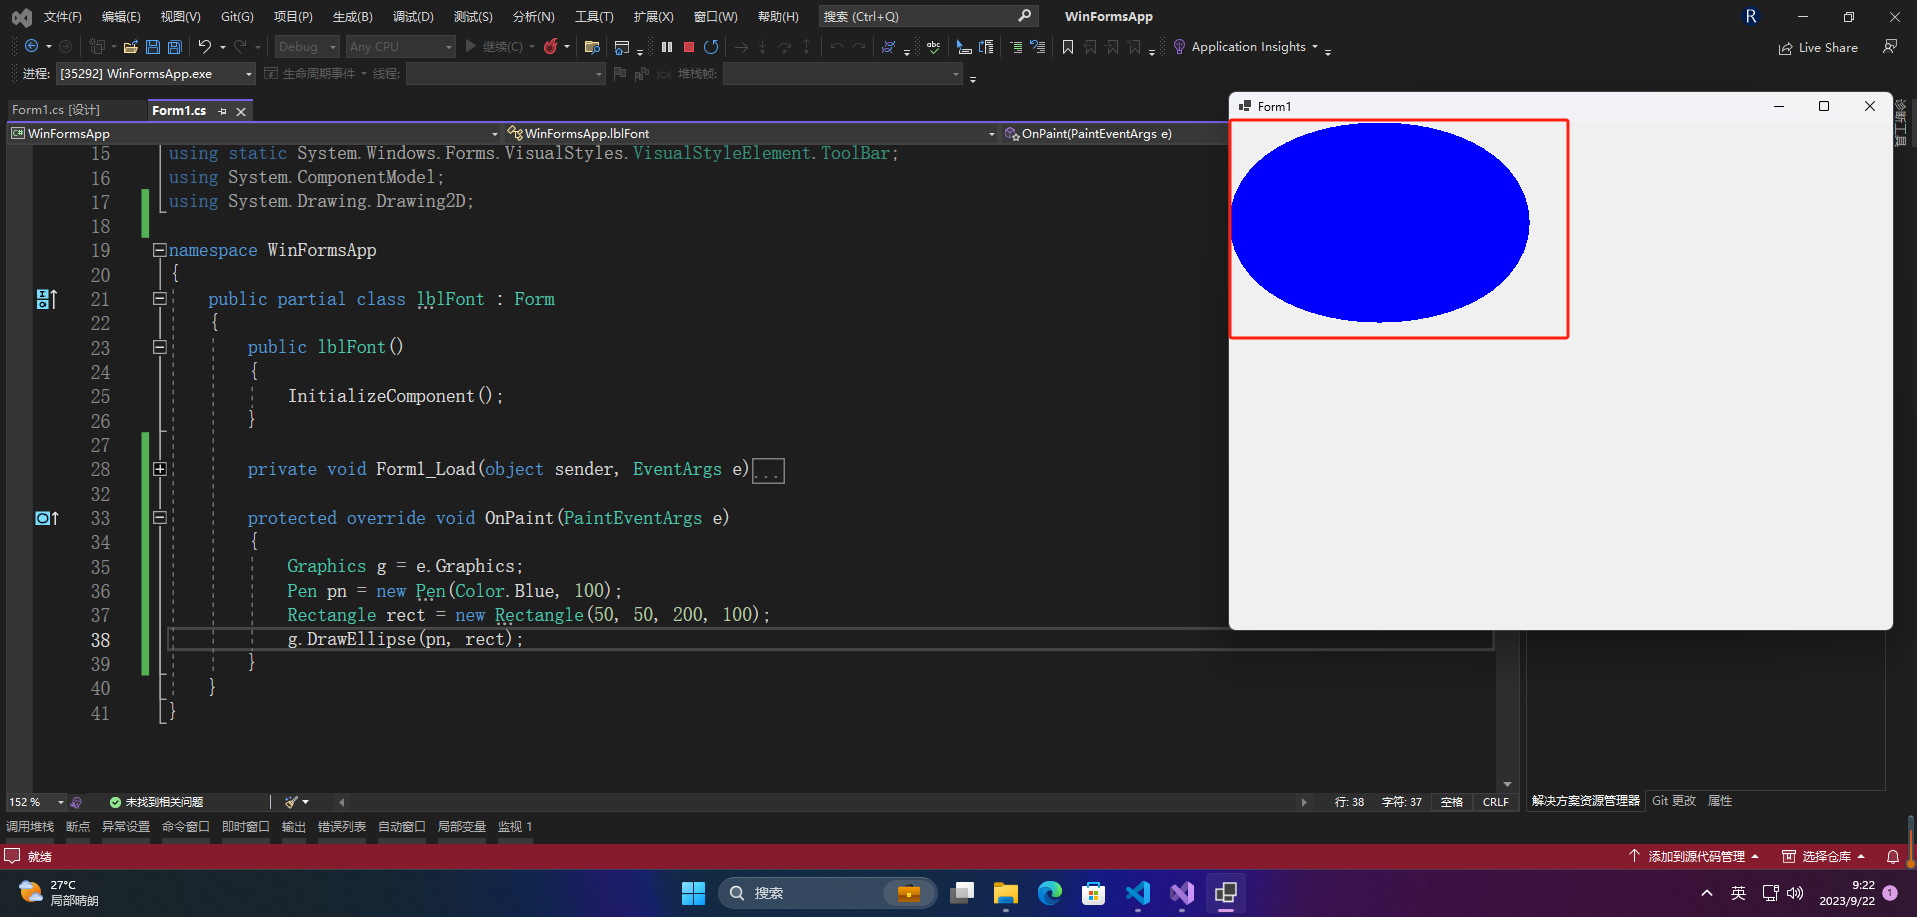This screenshot has width=1917, height=917.
Task: Open the 帮助(H) menu
Action: 778,17
